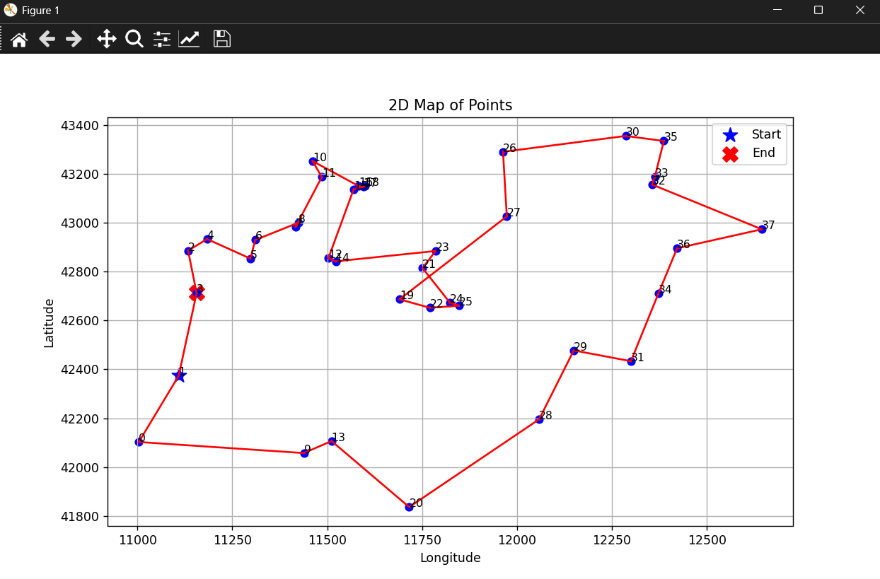Click the data point labeled 28

point(539,419)
